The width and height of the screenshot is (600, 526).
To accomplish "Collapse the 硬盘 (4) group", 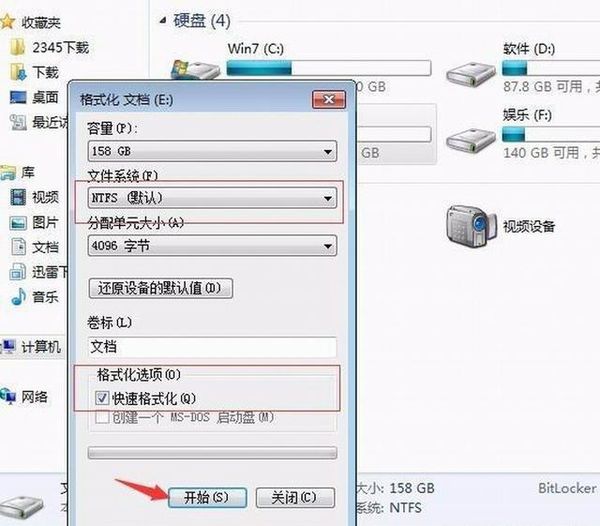I will click(163, 20).
